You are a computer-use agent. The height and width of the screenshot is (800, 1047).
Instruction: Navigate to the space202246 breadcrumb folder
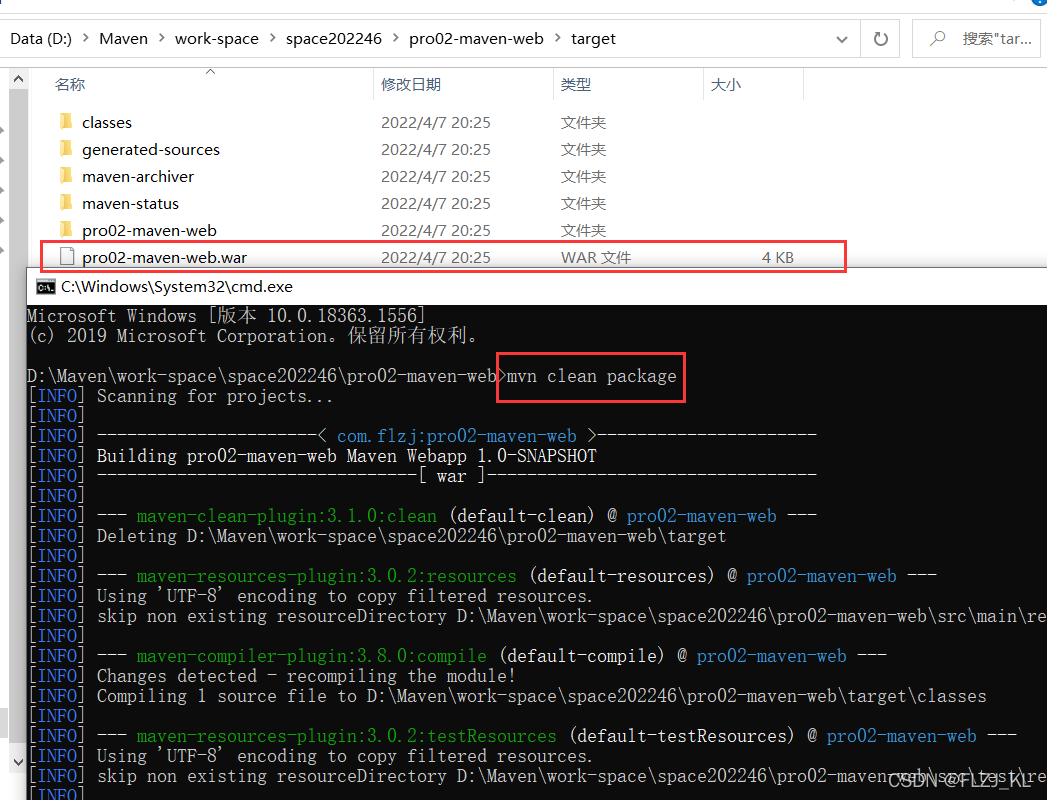coord(334,39)
